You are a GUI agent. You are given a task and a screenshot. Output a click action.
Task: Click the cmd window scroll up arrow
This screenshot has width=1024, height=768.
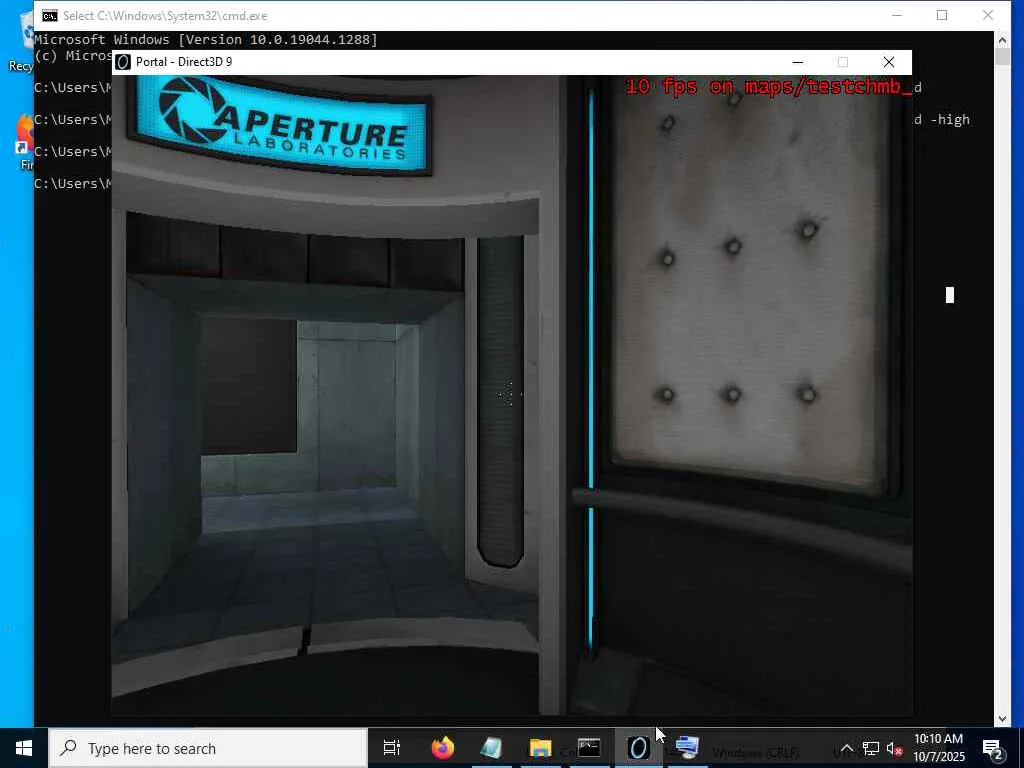(x=1002, y=40)
